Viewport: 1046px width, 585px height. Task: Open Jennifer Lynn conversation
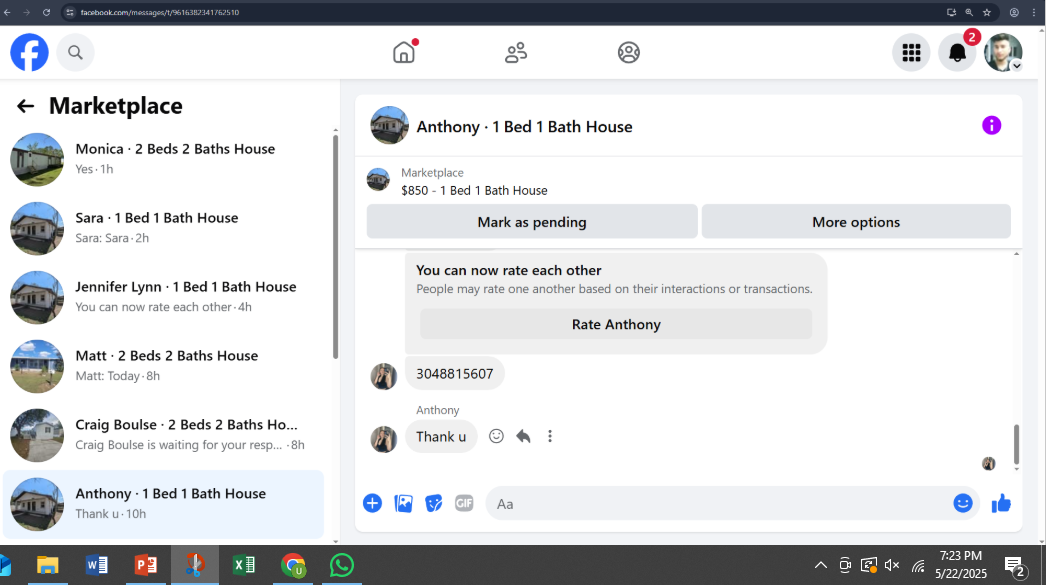click(163, 297)
